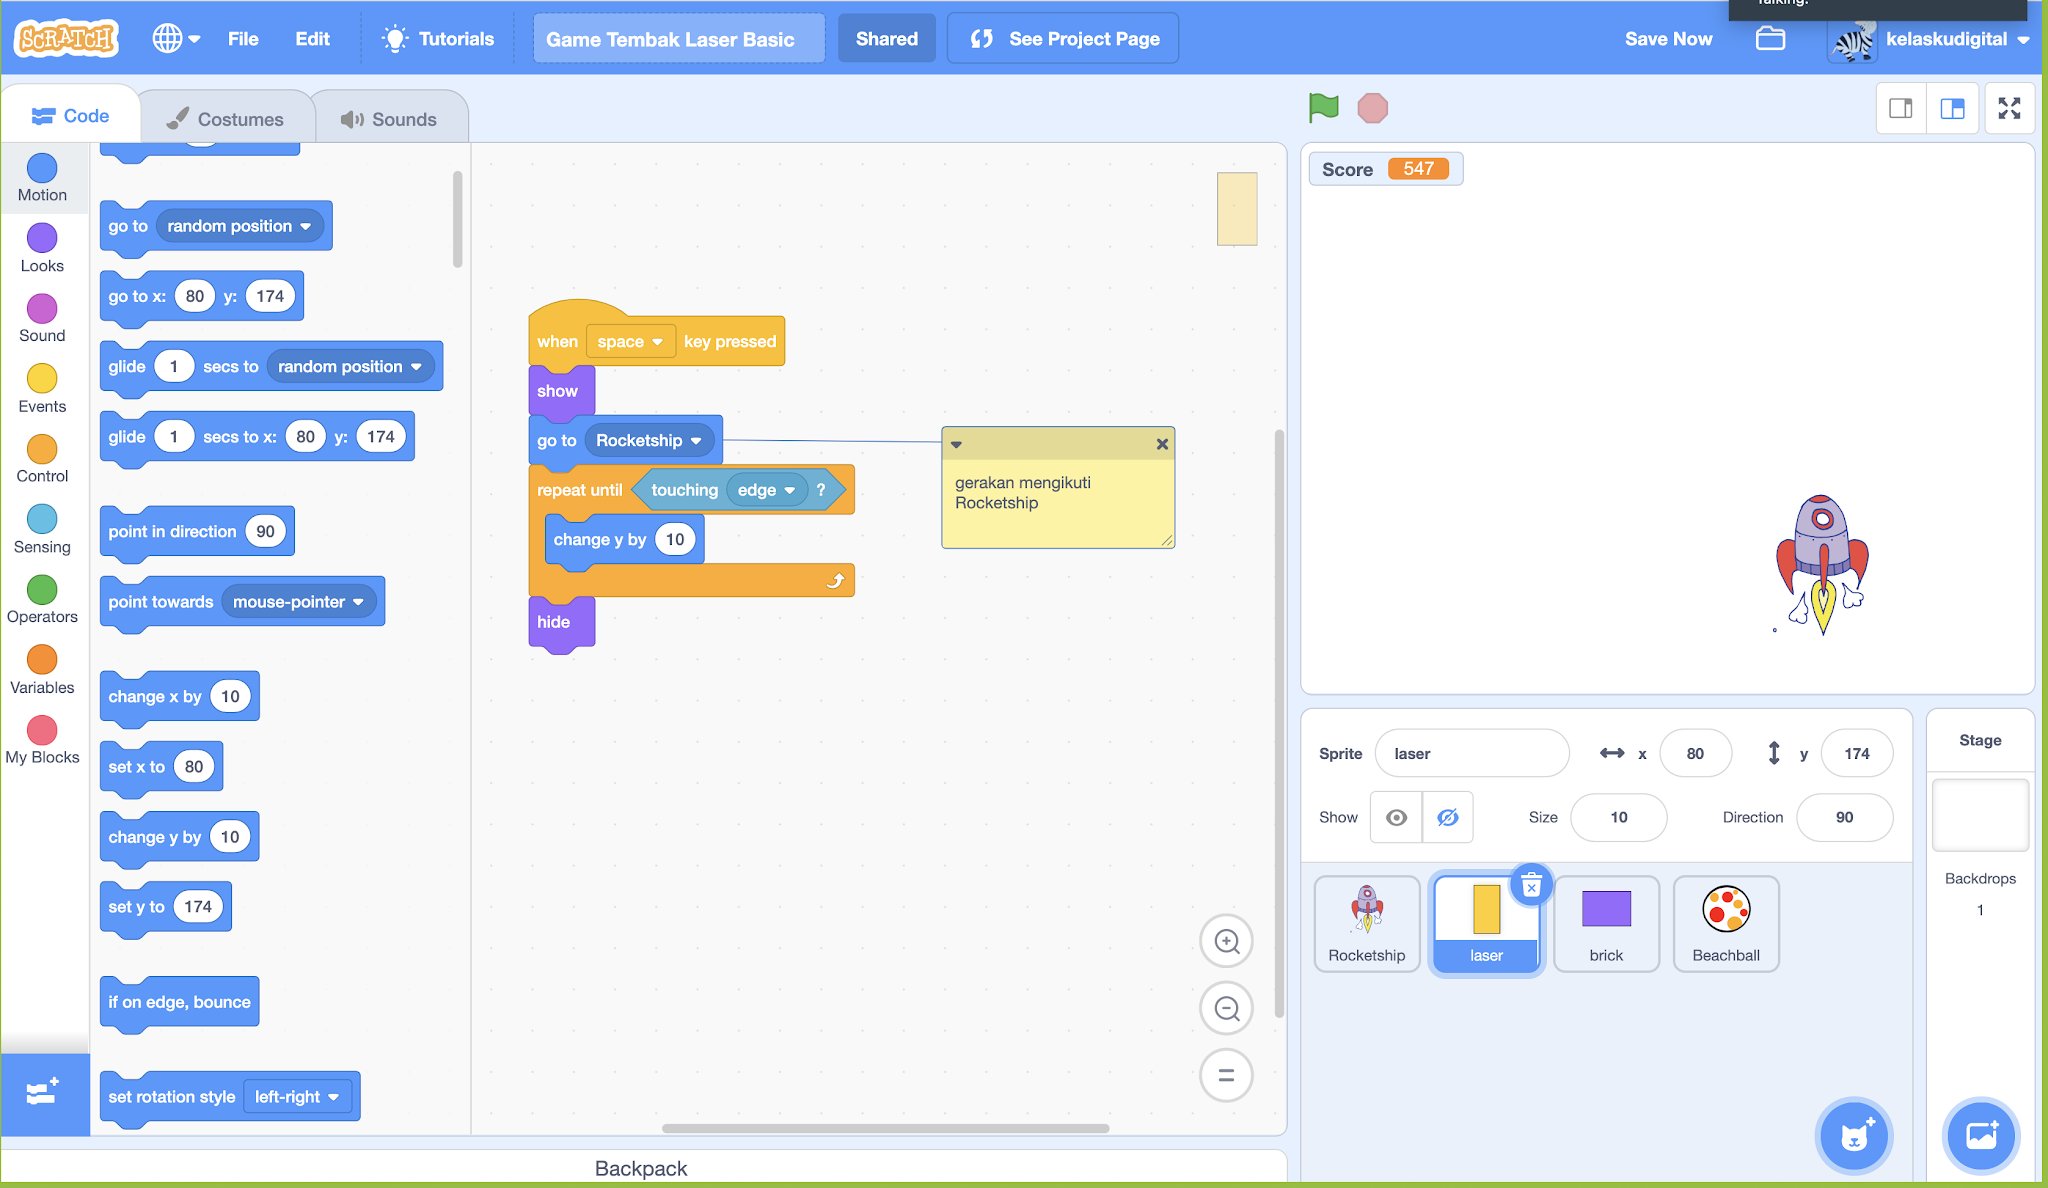Select the Sound category color circle
2048x1188 pixels.
pos(41,309)
